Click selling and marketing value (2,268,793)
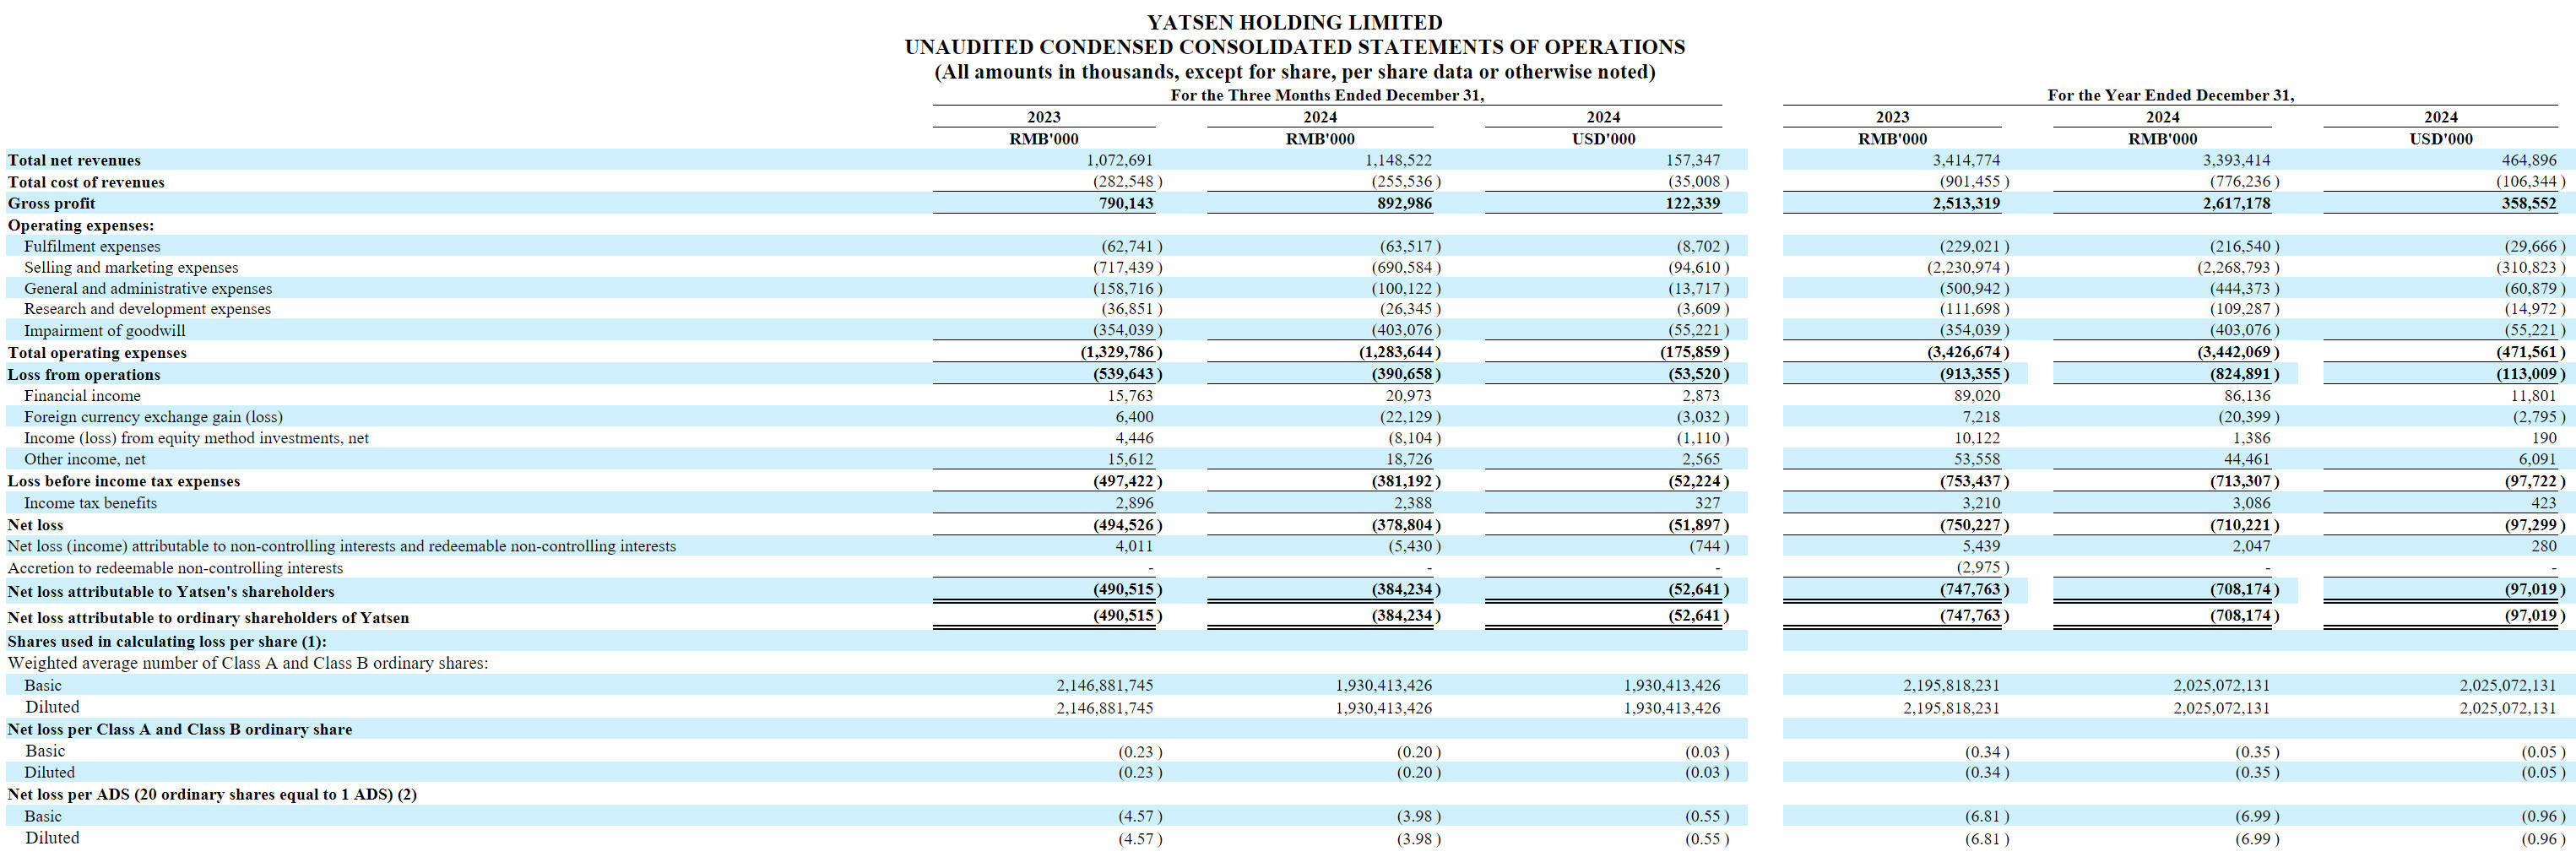 (x=2238, y=268)
